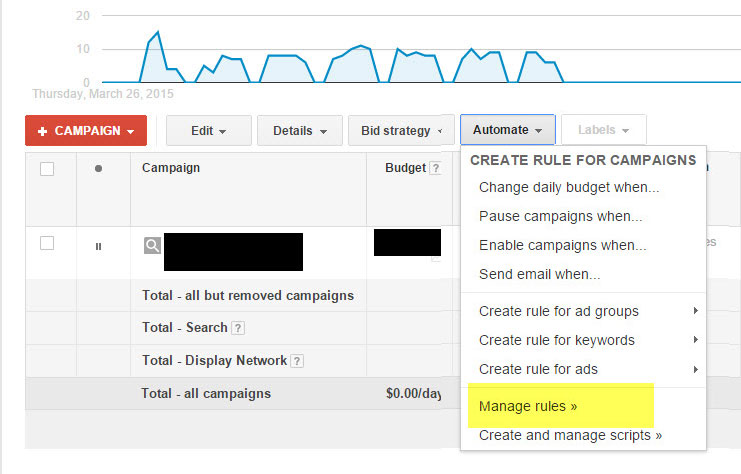741x474 pixels.
Task: Choose Pause campaigns when...
Action: coord(560,216)
